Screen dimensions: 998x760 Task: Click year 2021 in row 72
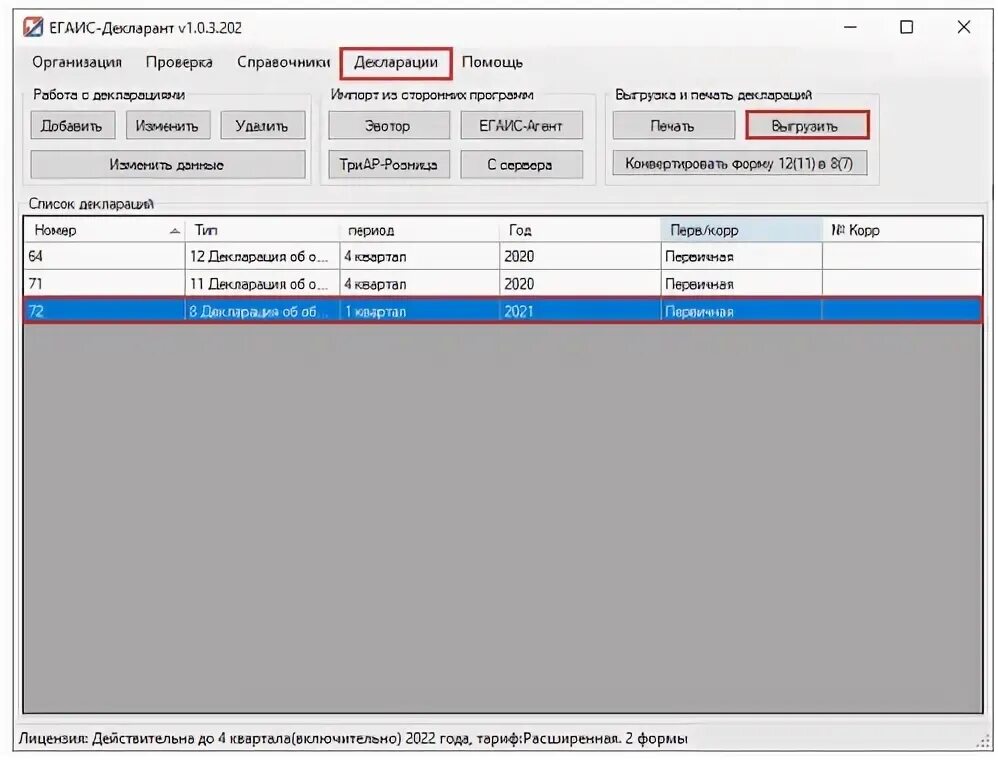[580, 311]
